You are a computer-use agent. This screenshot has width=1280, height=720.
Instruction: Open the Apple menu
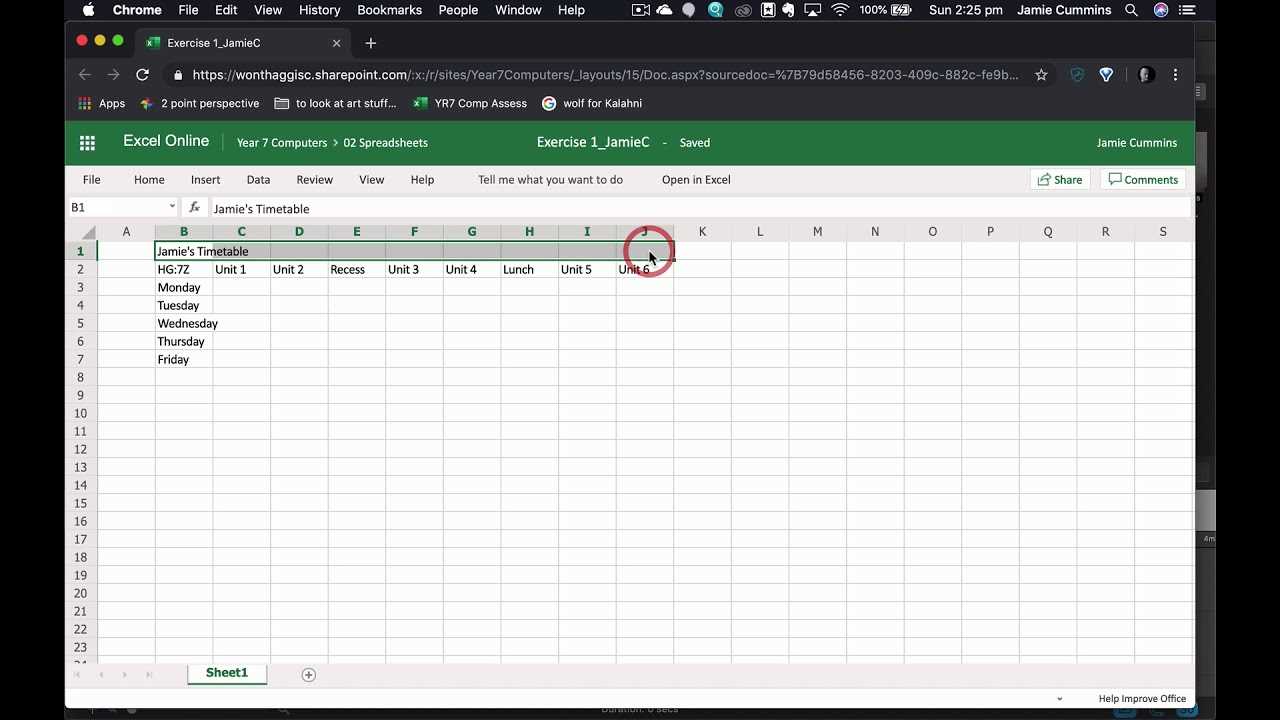(88, 10)
